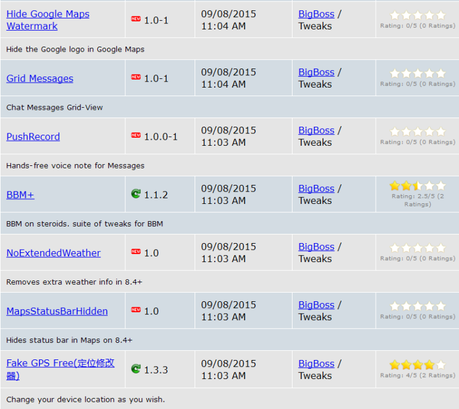Click the NEW badge icon for Hide Google Maps Watermark
The image size is (459, 409).
pyautogui.click(x=136, y=19)
